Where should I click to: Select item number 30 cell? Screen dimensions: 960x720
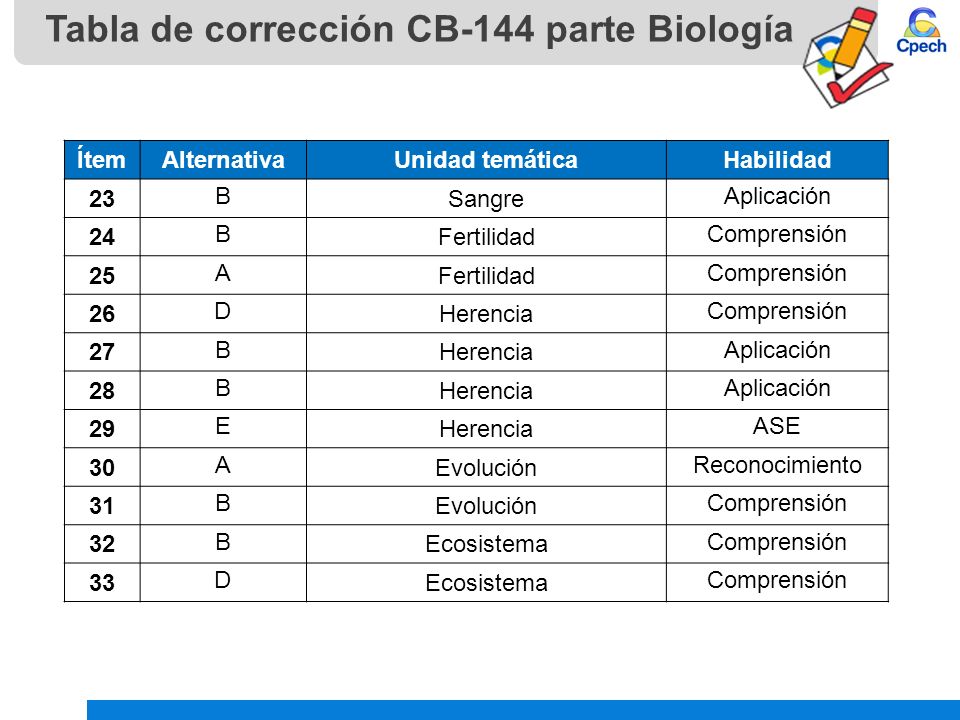[102, 467]
